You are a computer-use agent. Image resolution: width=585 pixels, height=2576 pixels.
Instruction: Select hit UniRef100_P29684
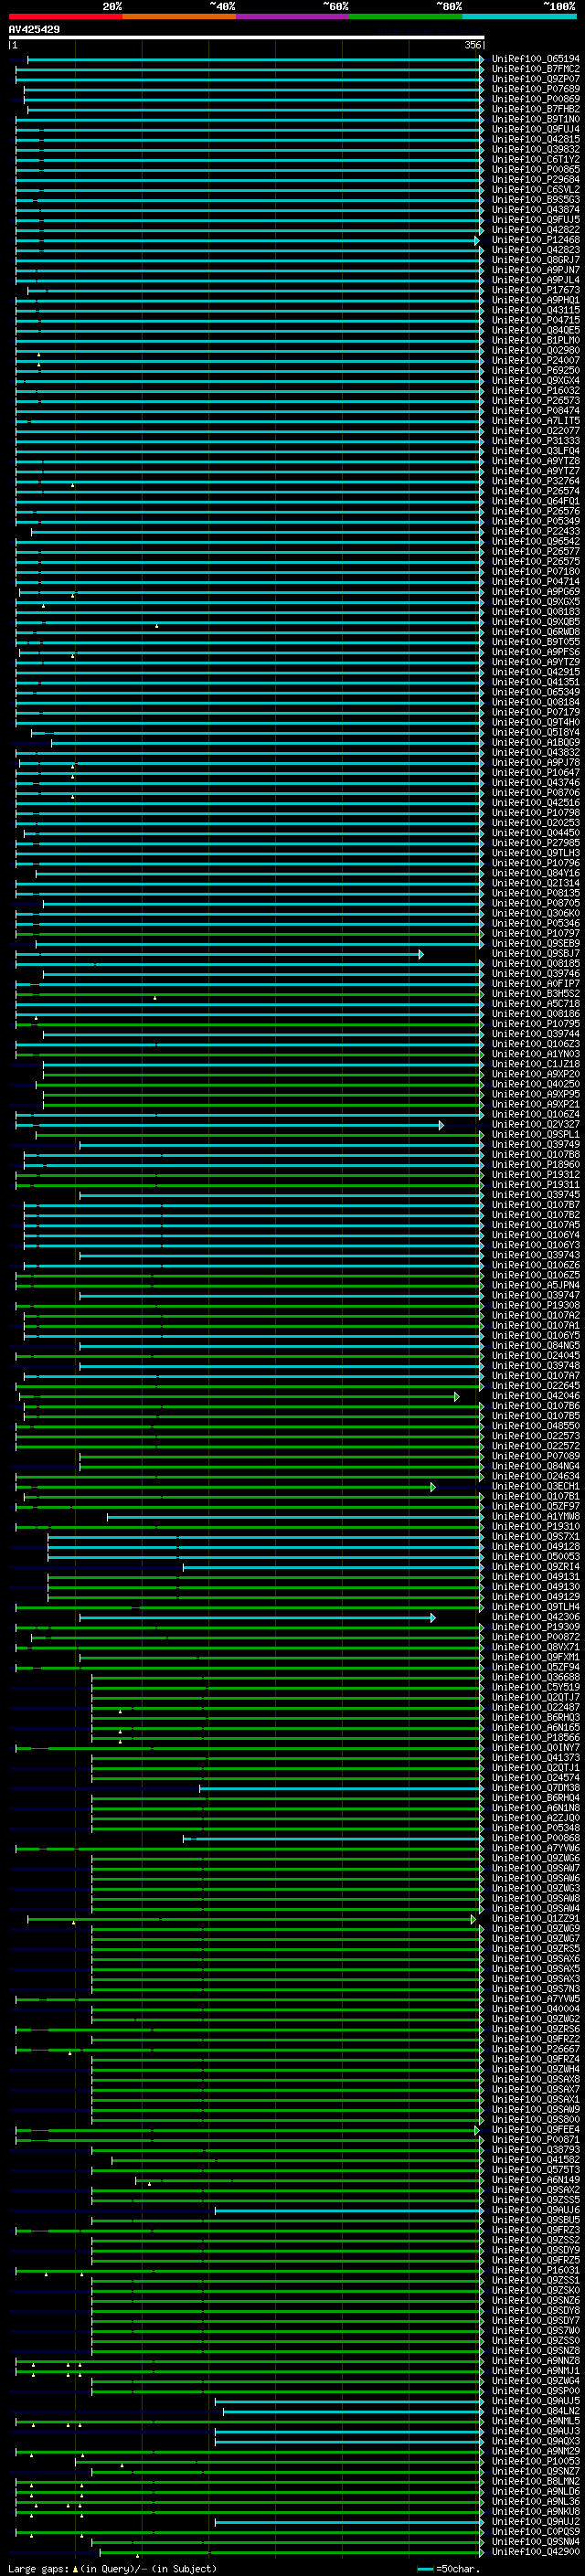(536, 180)
